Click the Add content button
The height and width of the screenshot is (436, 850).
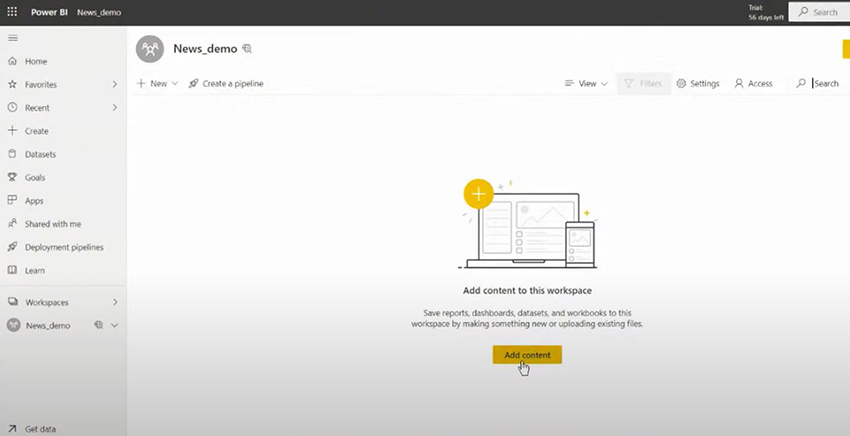(527, 355)
